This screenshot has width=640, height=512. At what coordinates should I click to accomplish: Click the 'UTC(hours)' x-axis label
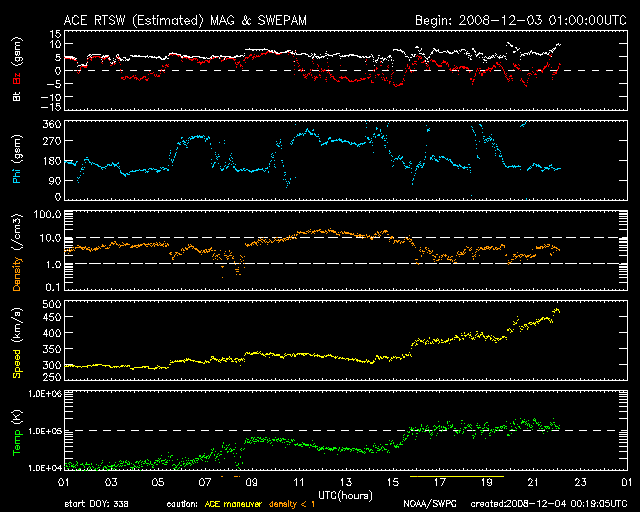pyautogui.click(x=345, y=496)
